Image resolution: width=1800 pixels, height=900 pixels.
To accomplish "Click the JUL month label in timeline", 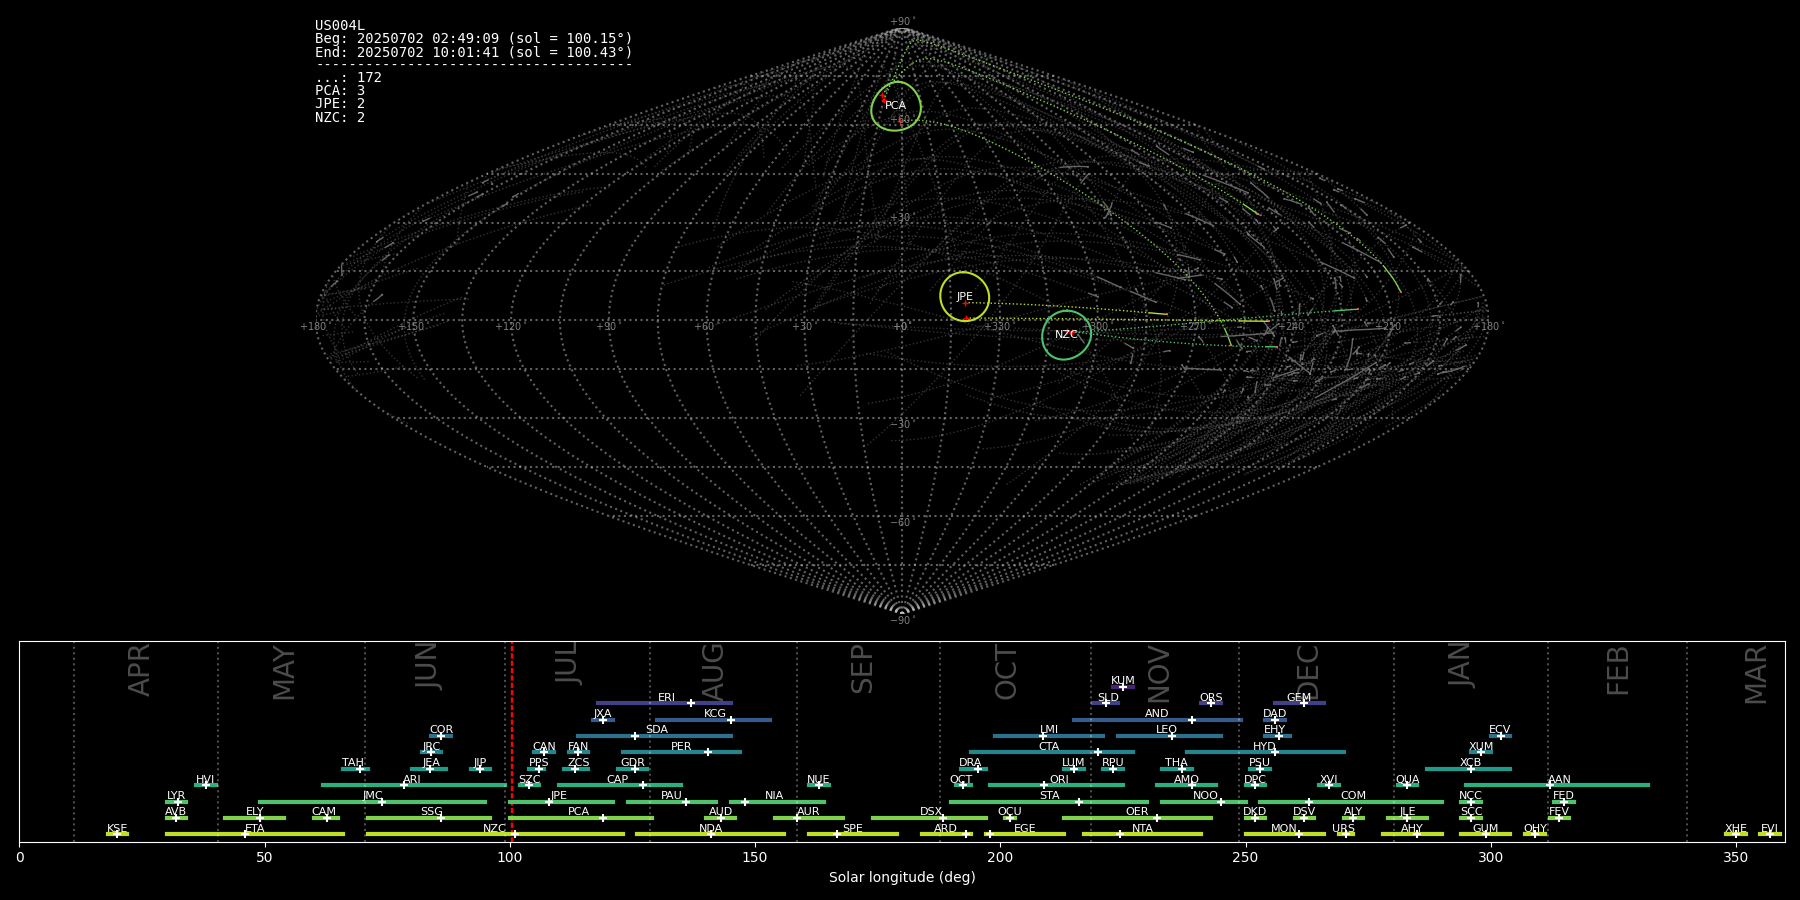I will [567, 663].
